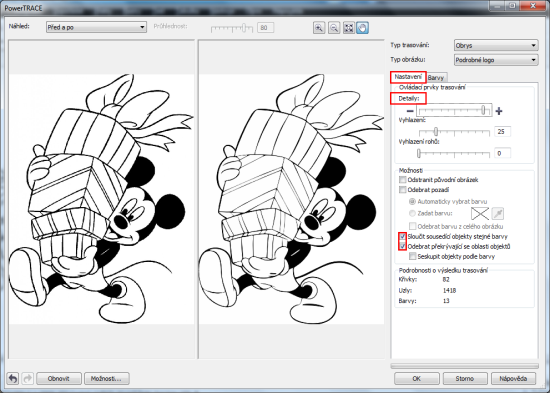Switch to the Barvy tab
Image resolution: width=550 pixels, height=393 pixels.
pyautogui.click(x=436, y=78)
